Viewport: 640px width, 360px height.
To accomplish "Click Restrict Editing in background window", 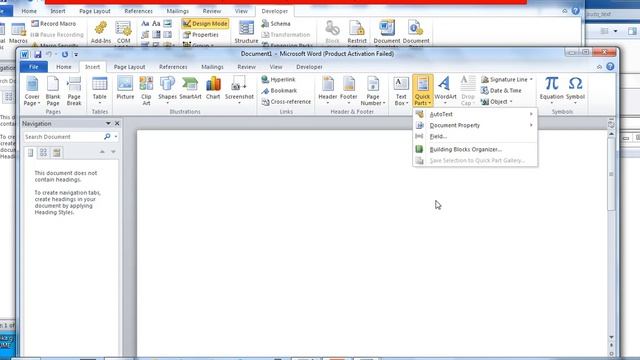I will (x=357, y=33).
